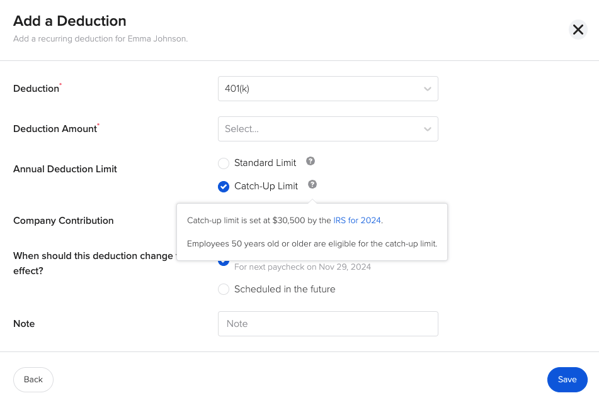
Task: Show help for Standard Limit
Action: click(310, 161)
